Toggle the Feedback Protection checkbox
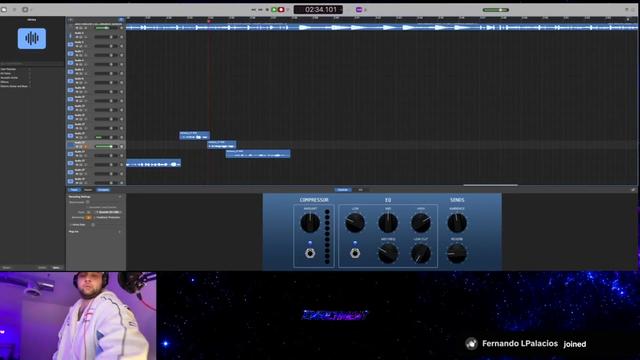This screenshot has width=640, height=360. [94, 218]
